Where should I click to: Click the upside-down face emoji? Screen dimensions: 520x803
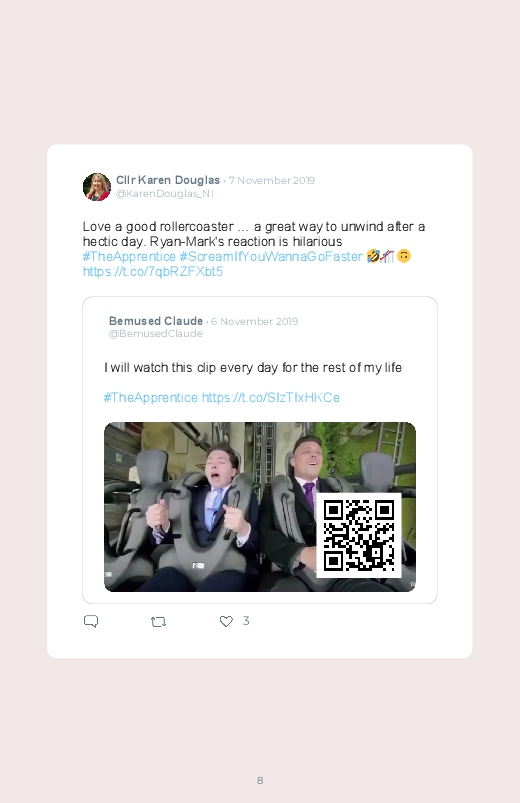coord(404,256)
